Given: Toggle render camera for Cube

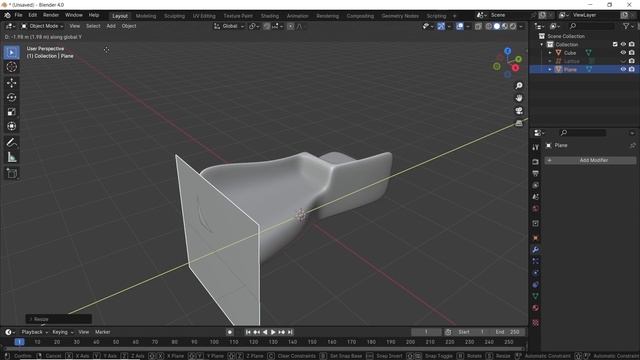Looking at the screenshot, I should [632, 53].
